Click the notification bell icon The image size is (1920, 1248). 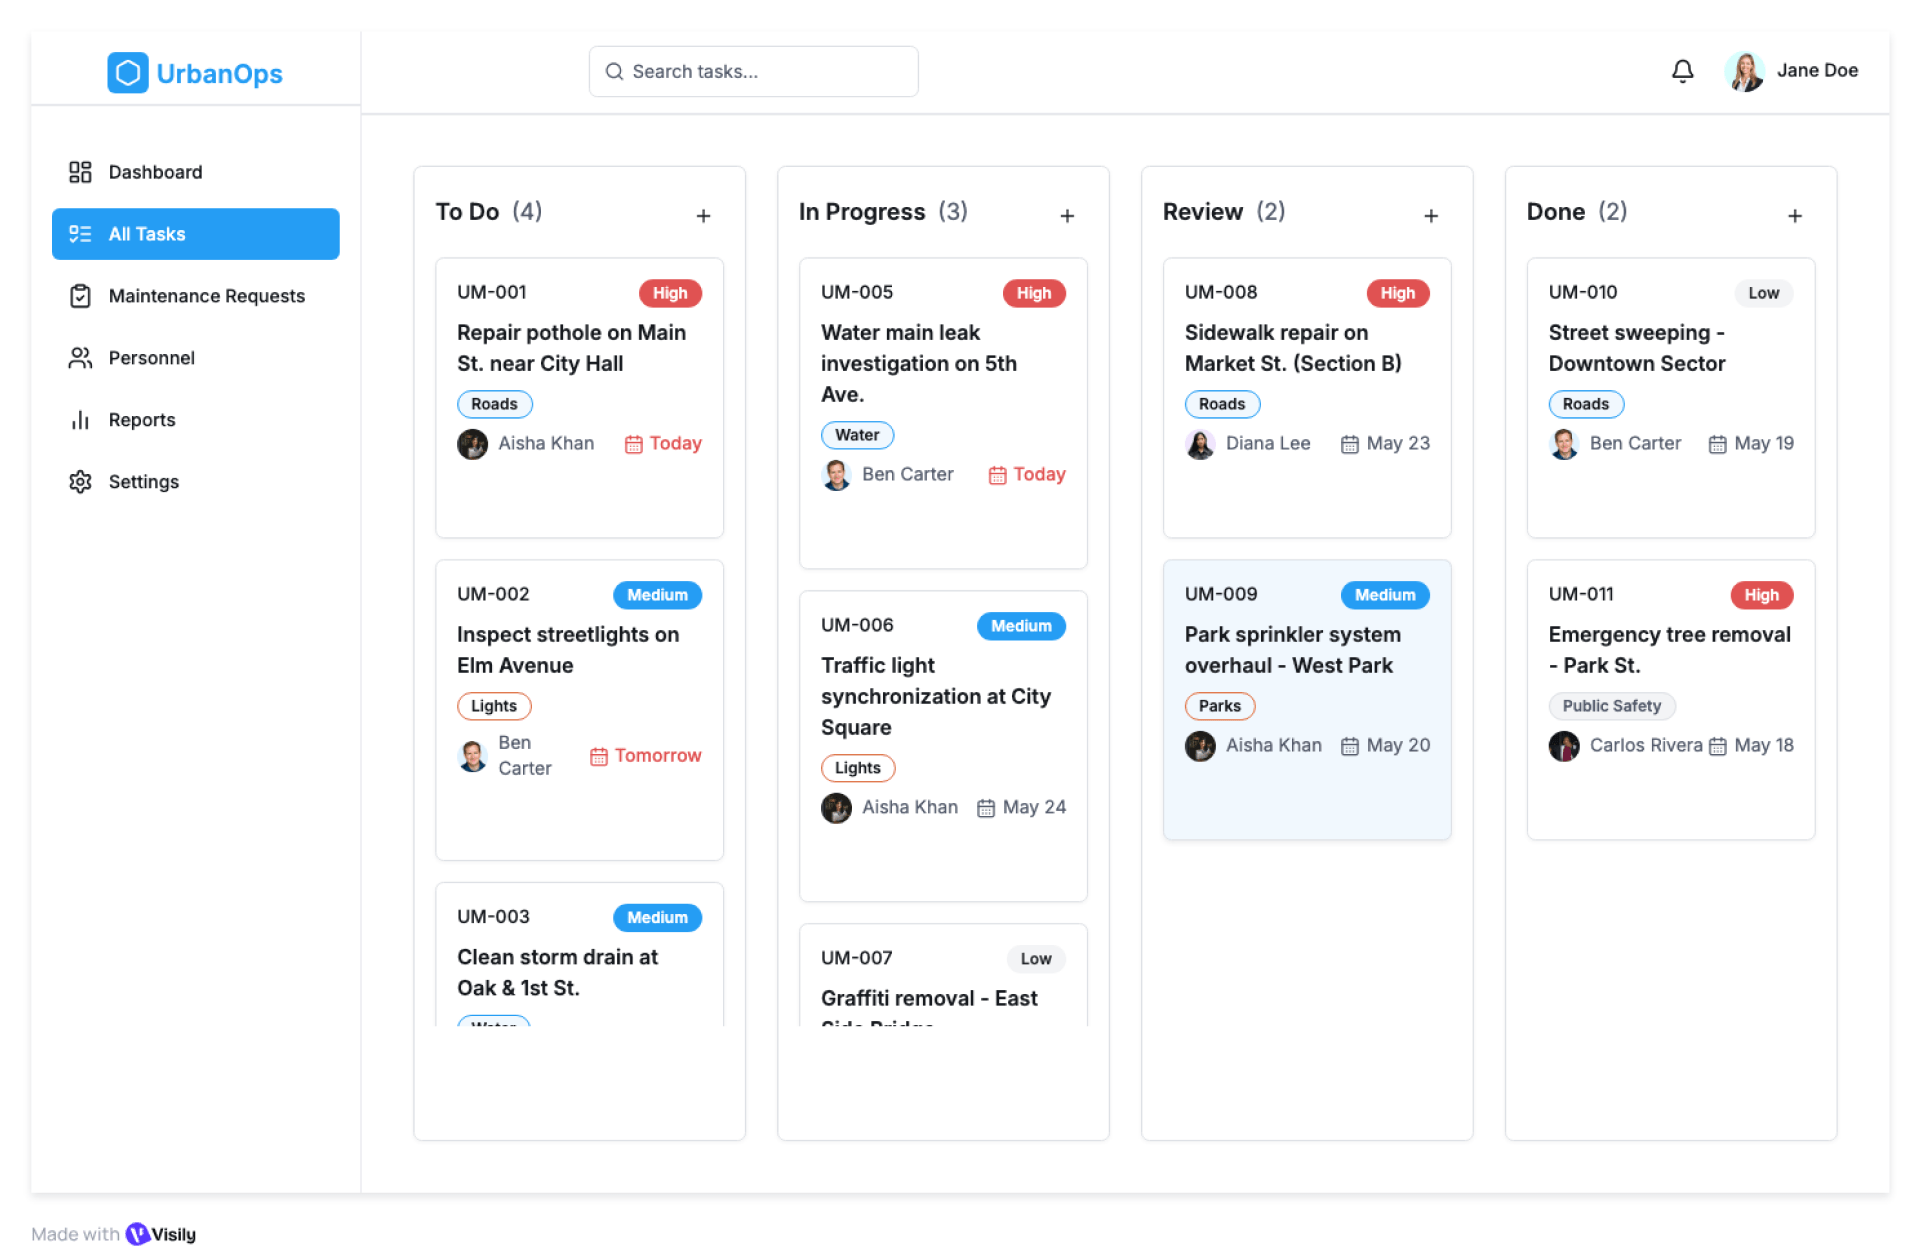(1682, 71)
